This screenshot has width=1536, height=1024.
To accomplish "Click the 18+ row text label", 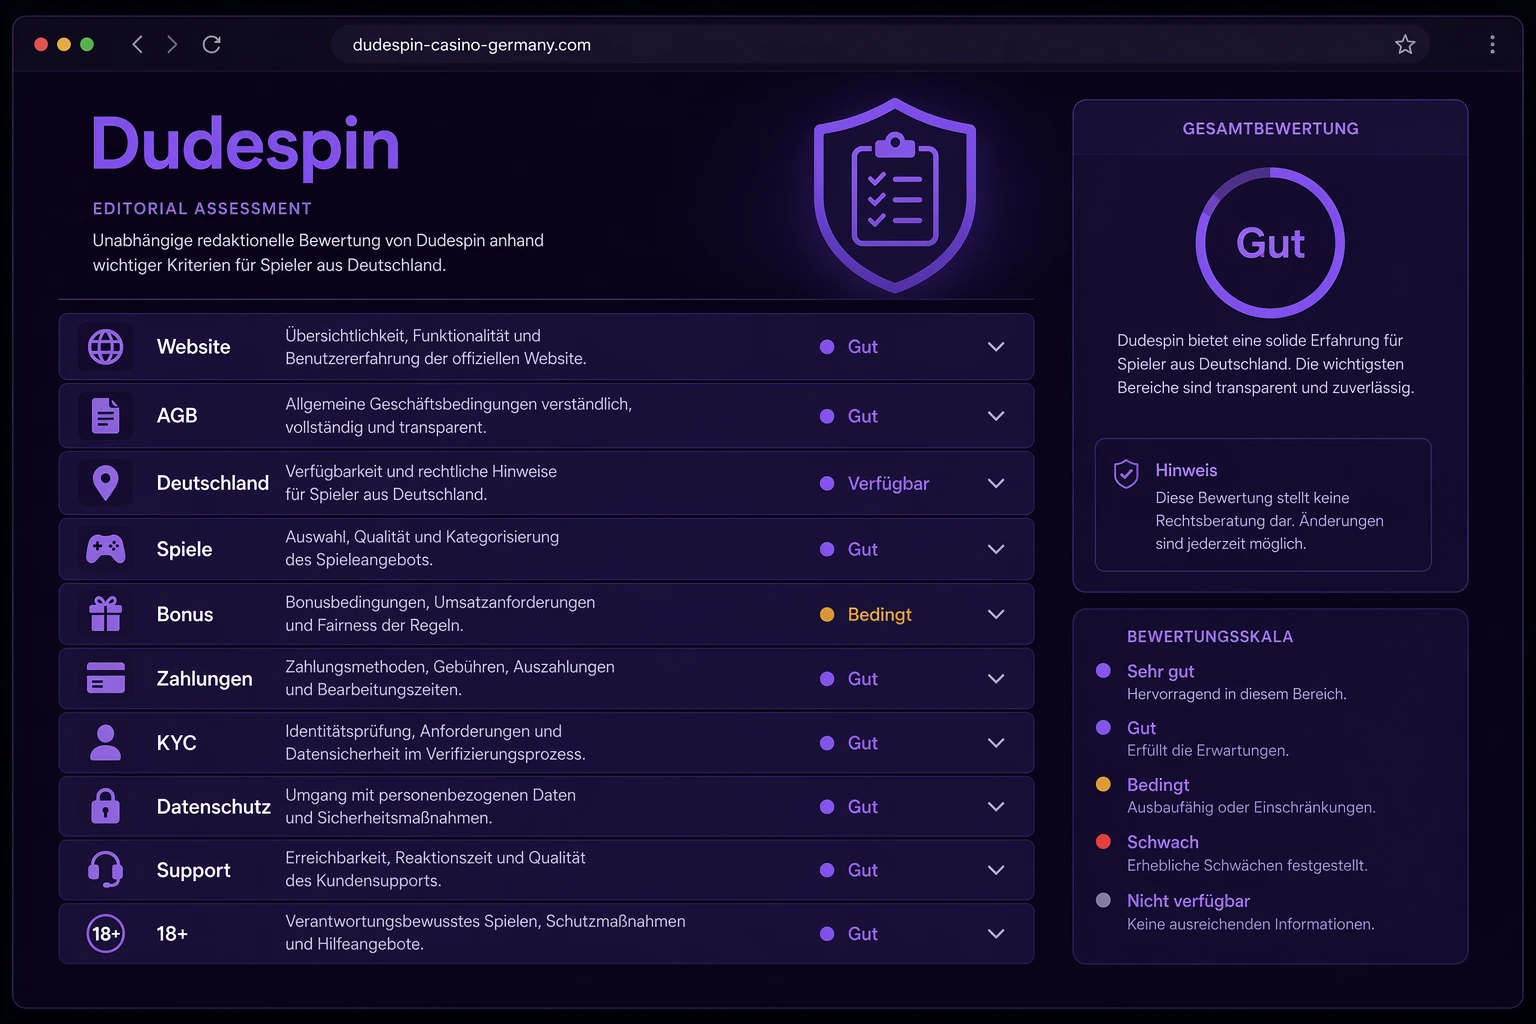I will 172,934.
